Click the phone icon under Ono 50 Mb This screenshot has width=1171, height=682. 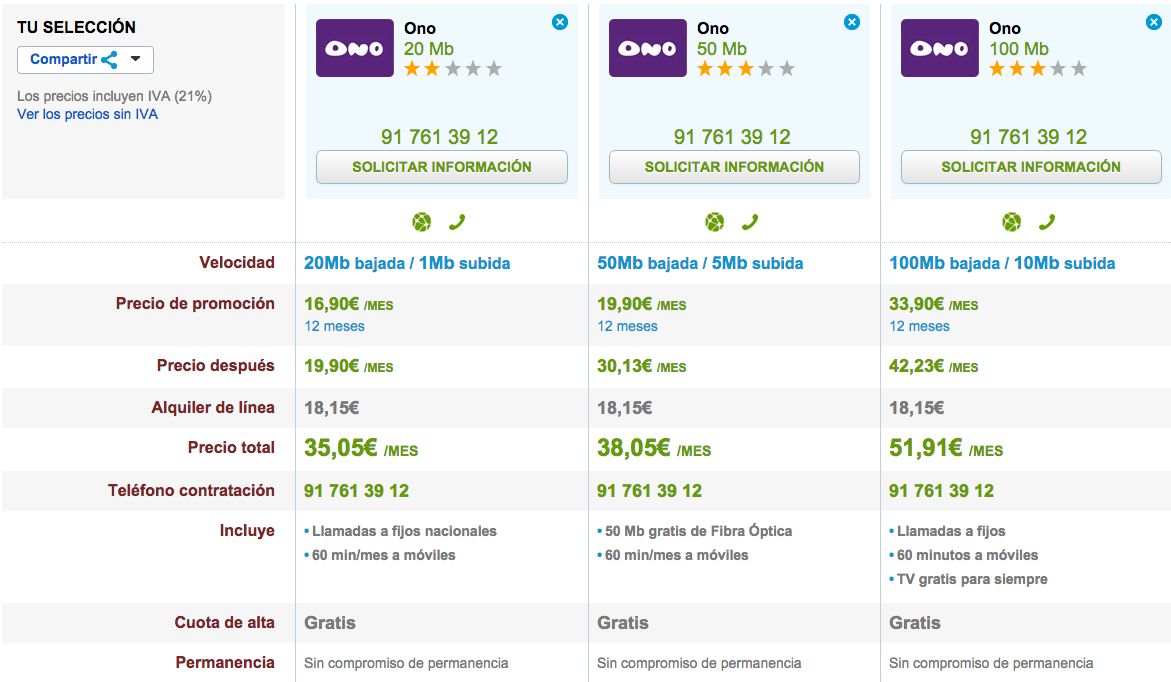(750, 222)
